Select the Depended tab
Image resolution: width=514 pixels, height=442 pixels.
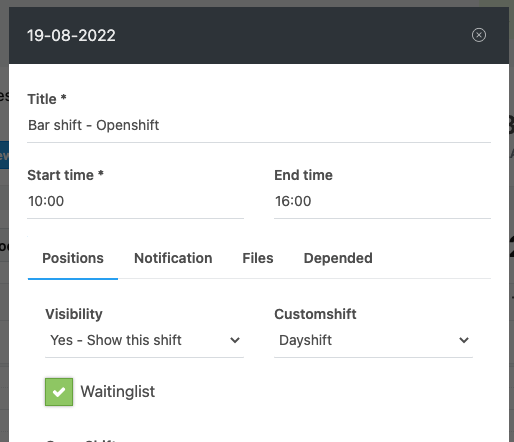(x=338, y=258)
